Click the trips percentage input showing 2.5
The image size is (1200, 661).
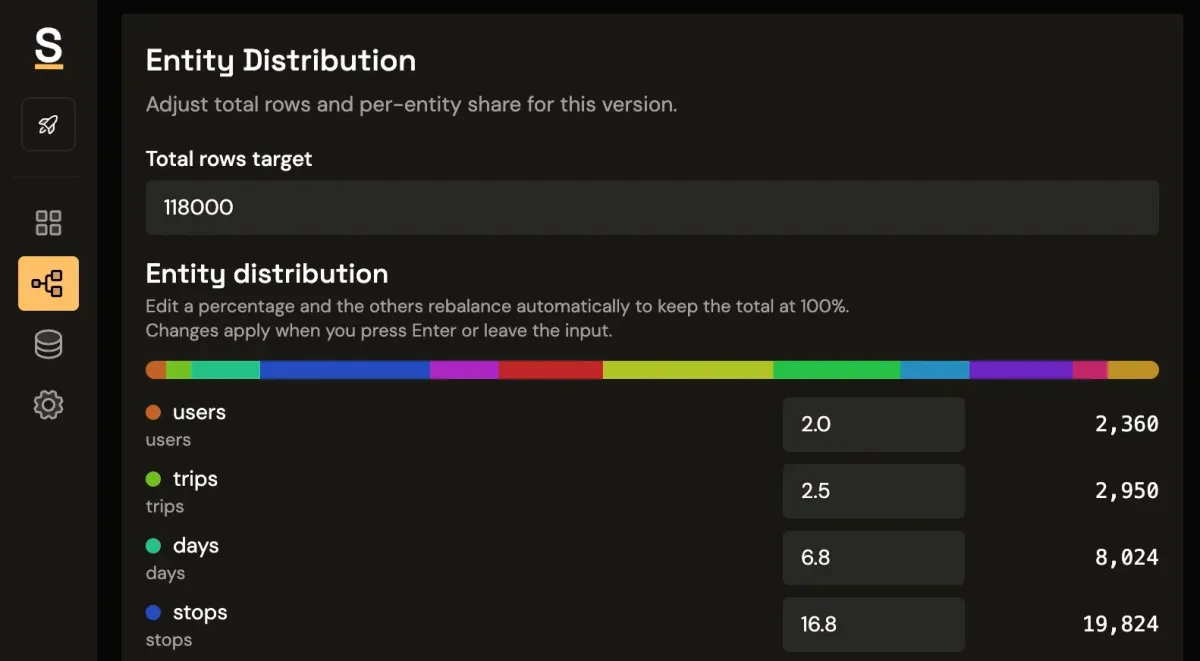click(x=873, y=491)
